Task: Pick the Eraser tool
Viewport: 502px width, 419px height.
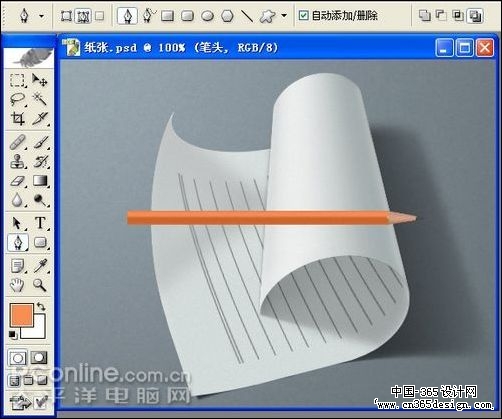Action: [17, 181]
